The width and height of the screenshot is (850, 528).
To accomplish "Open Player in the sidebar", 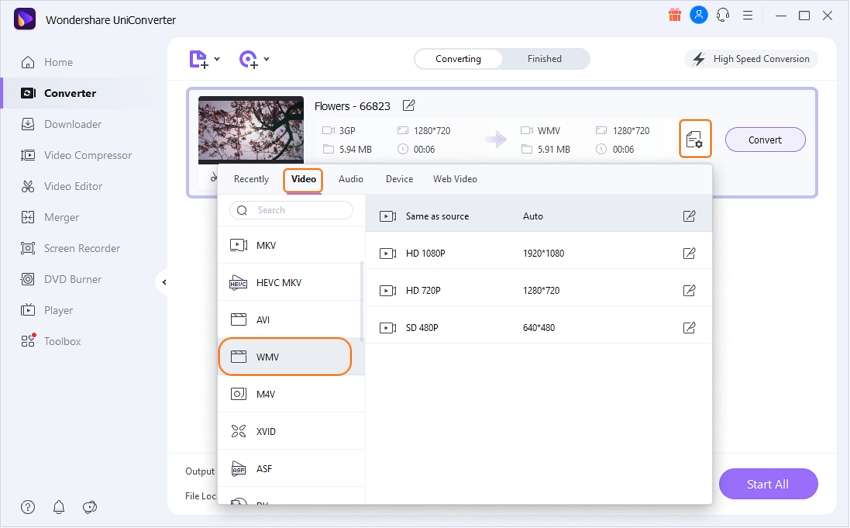I will [x=47, y=310].
